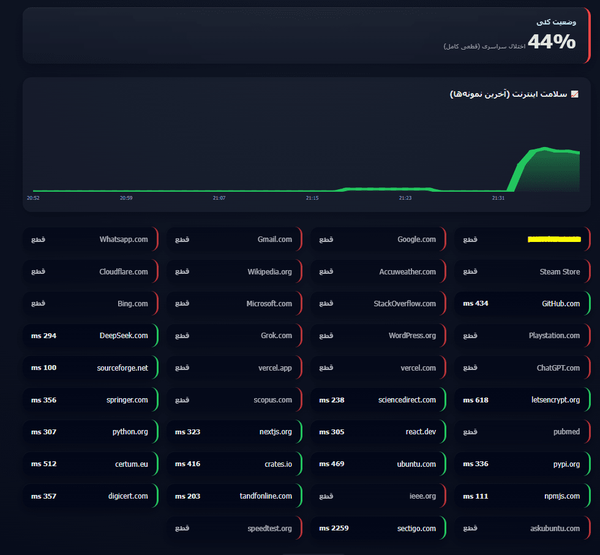Click the letsencrypt.org 618 ms card

pyautogui.click(x=522, y=400)
